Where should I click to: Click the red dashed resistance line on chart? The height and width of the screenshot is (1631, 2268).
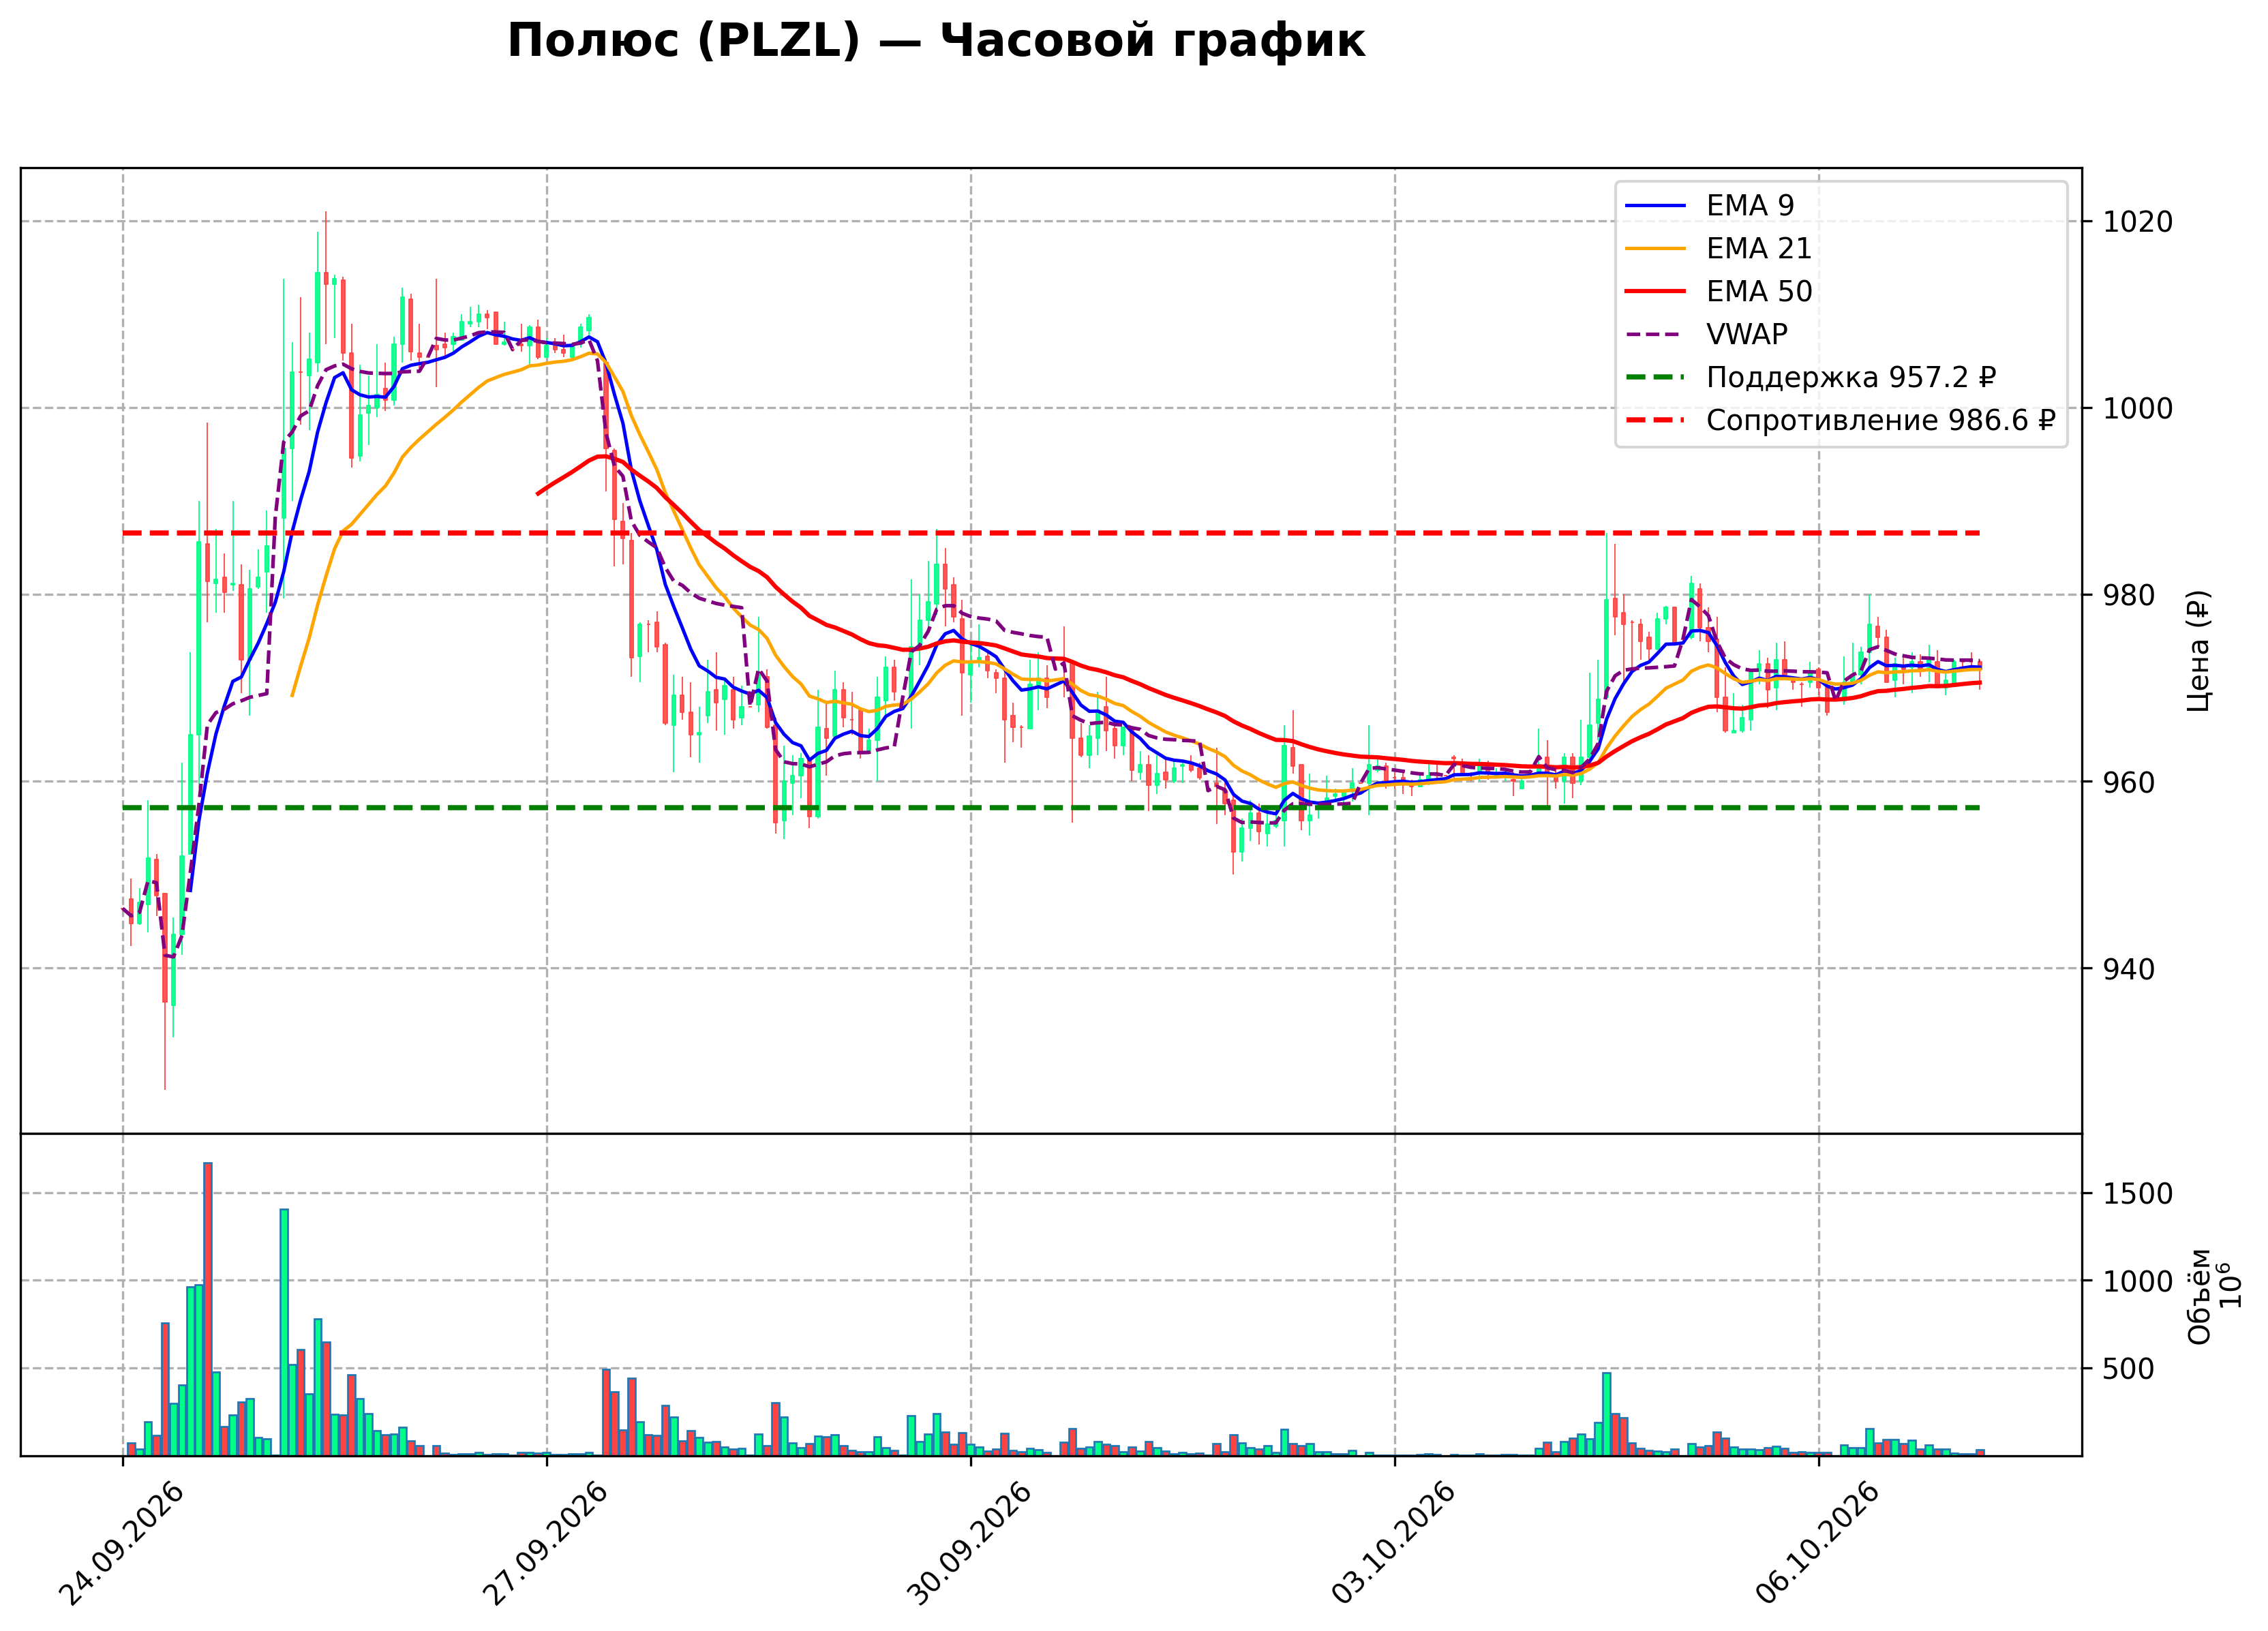(1050, 533)
